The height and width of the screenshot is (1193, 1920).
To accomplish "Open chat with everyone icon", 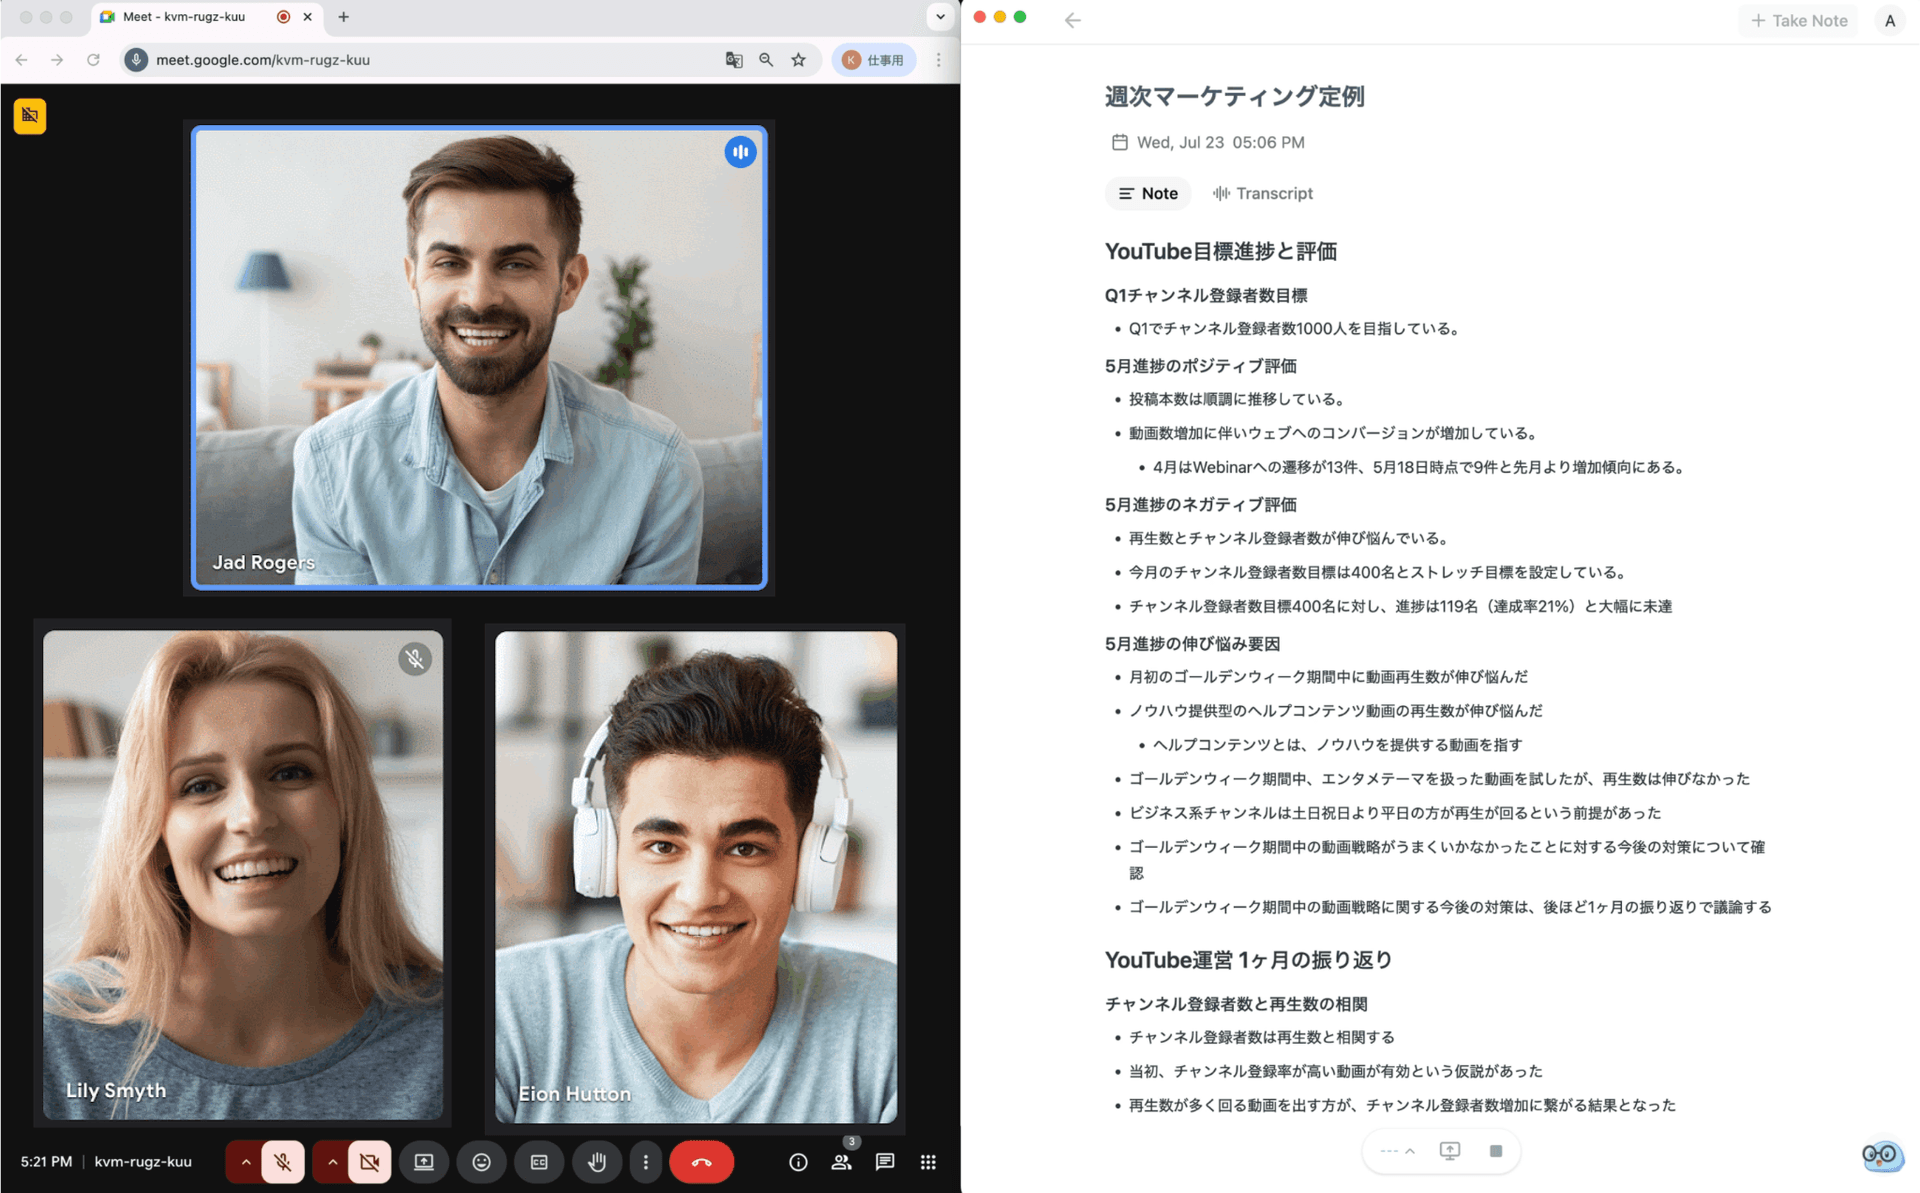I will tap(885, 1162).
